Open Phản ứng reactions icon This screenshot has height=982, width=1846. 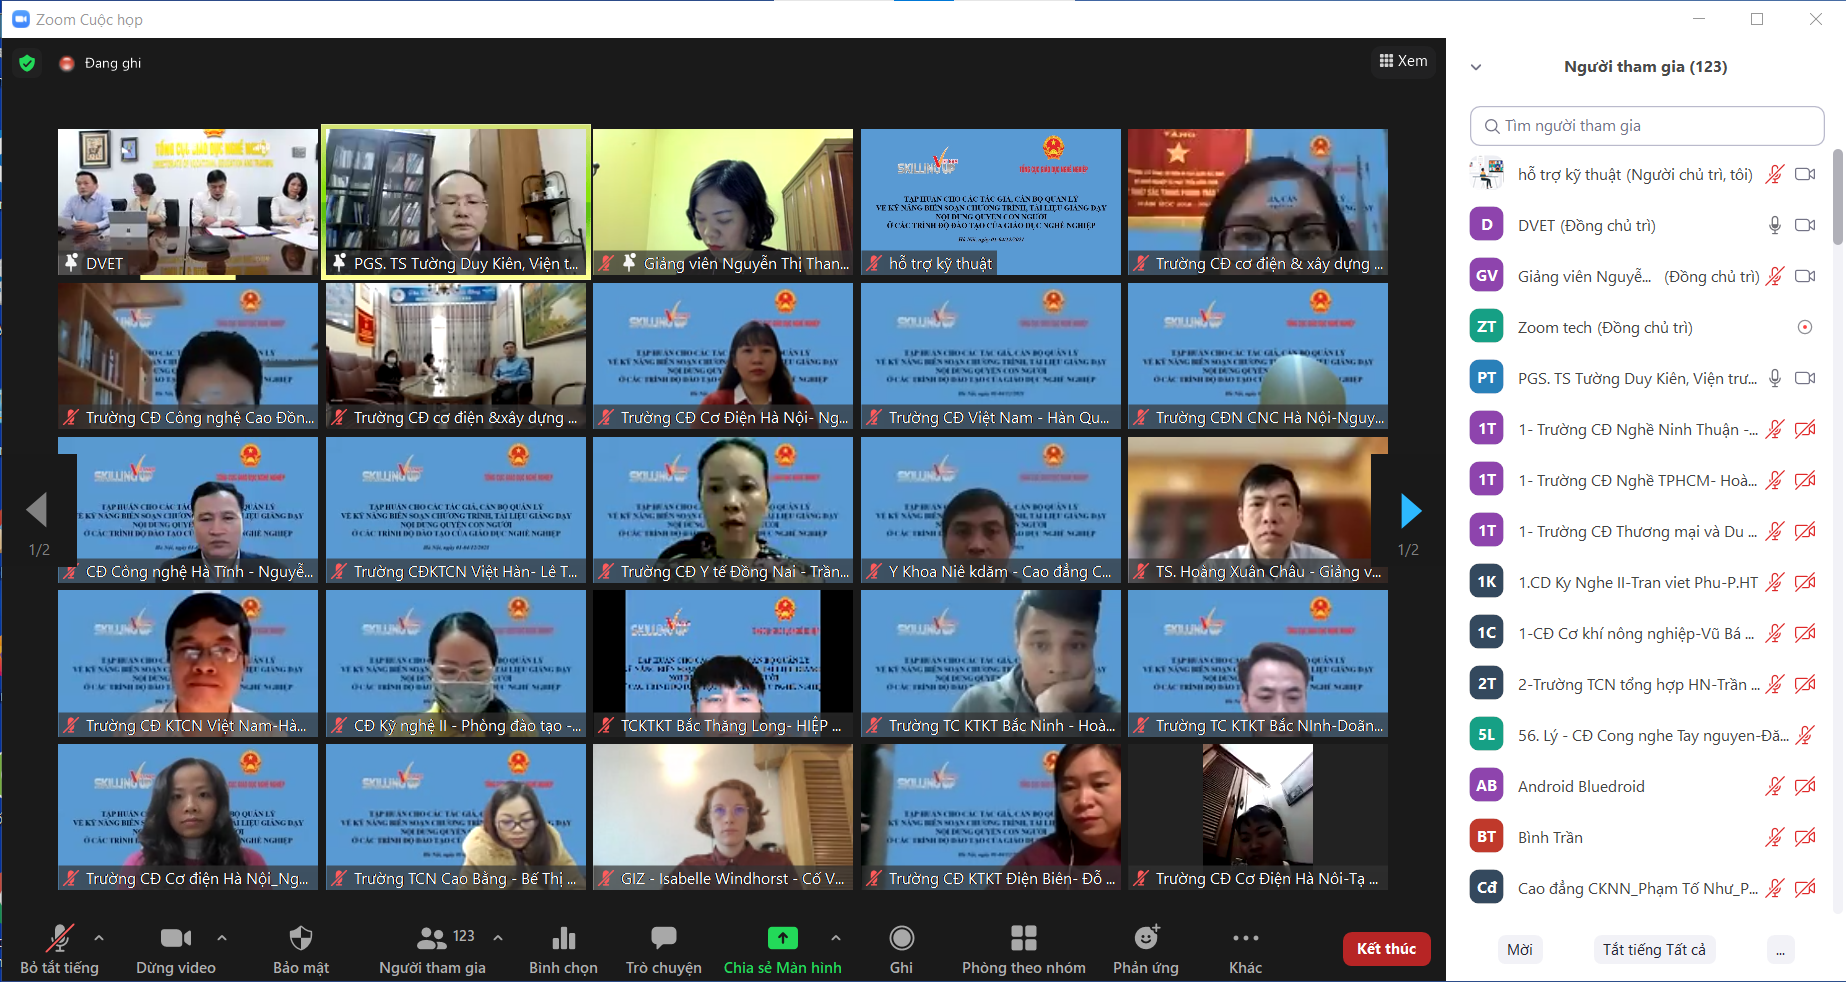(1146, 938)
